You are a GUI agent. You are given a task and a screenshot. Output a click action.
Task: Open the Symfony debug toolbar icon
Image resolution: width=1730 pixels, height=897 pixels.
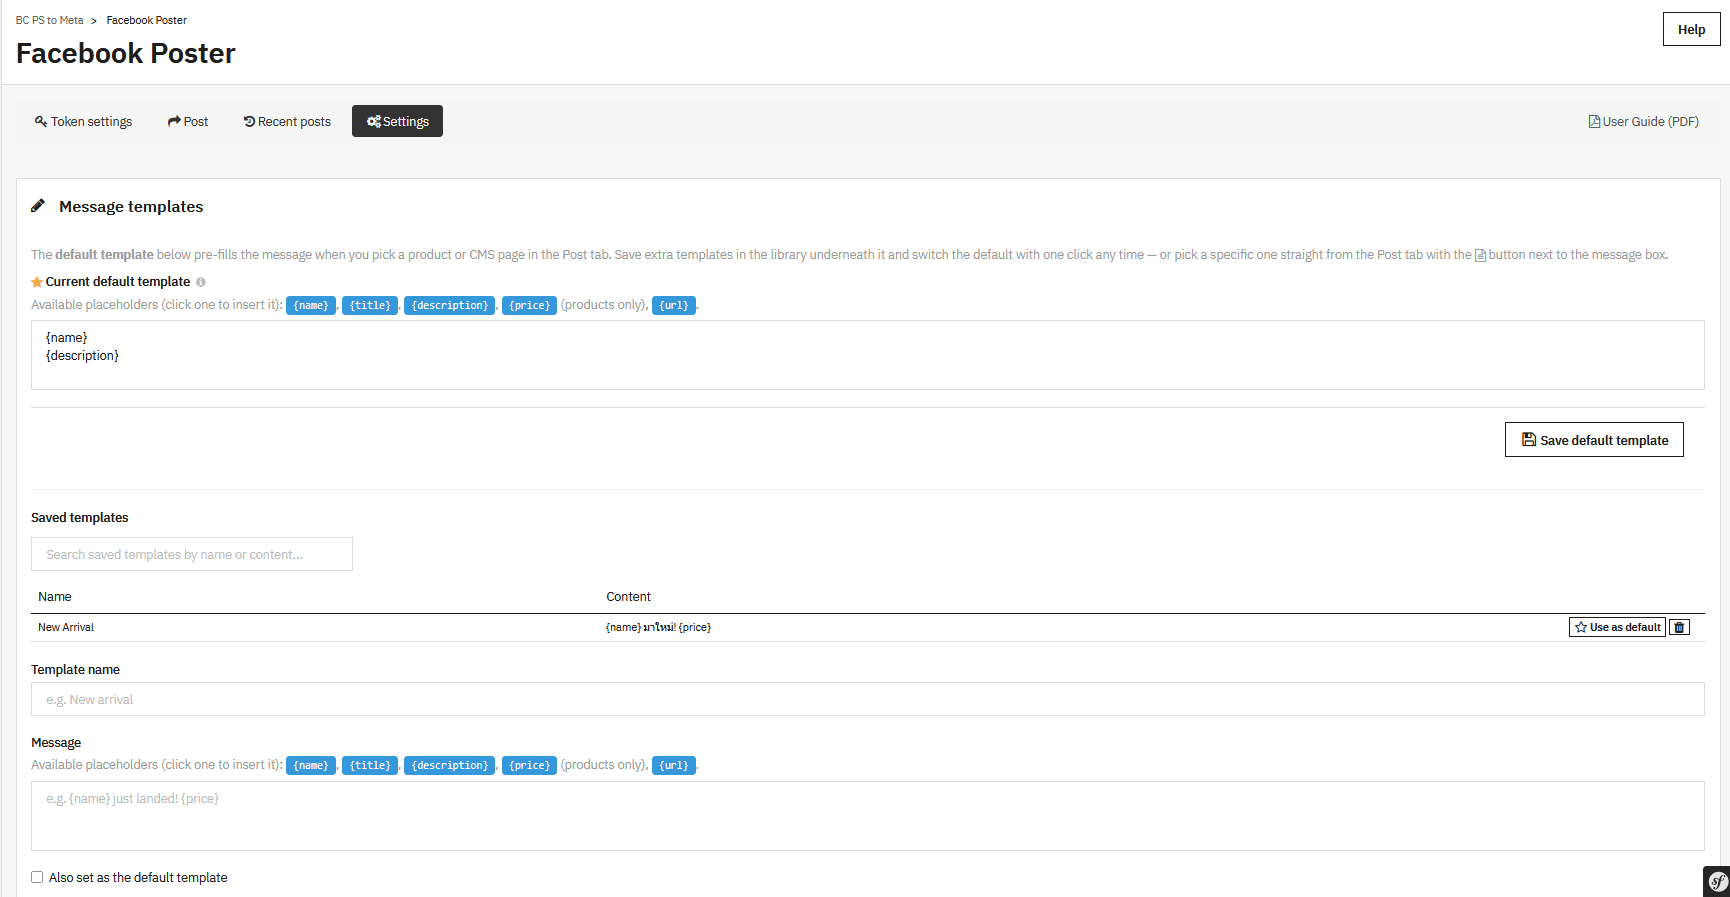[1717, 881]
